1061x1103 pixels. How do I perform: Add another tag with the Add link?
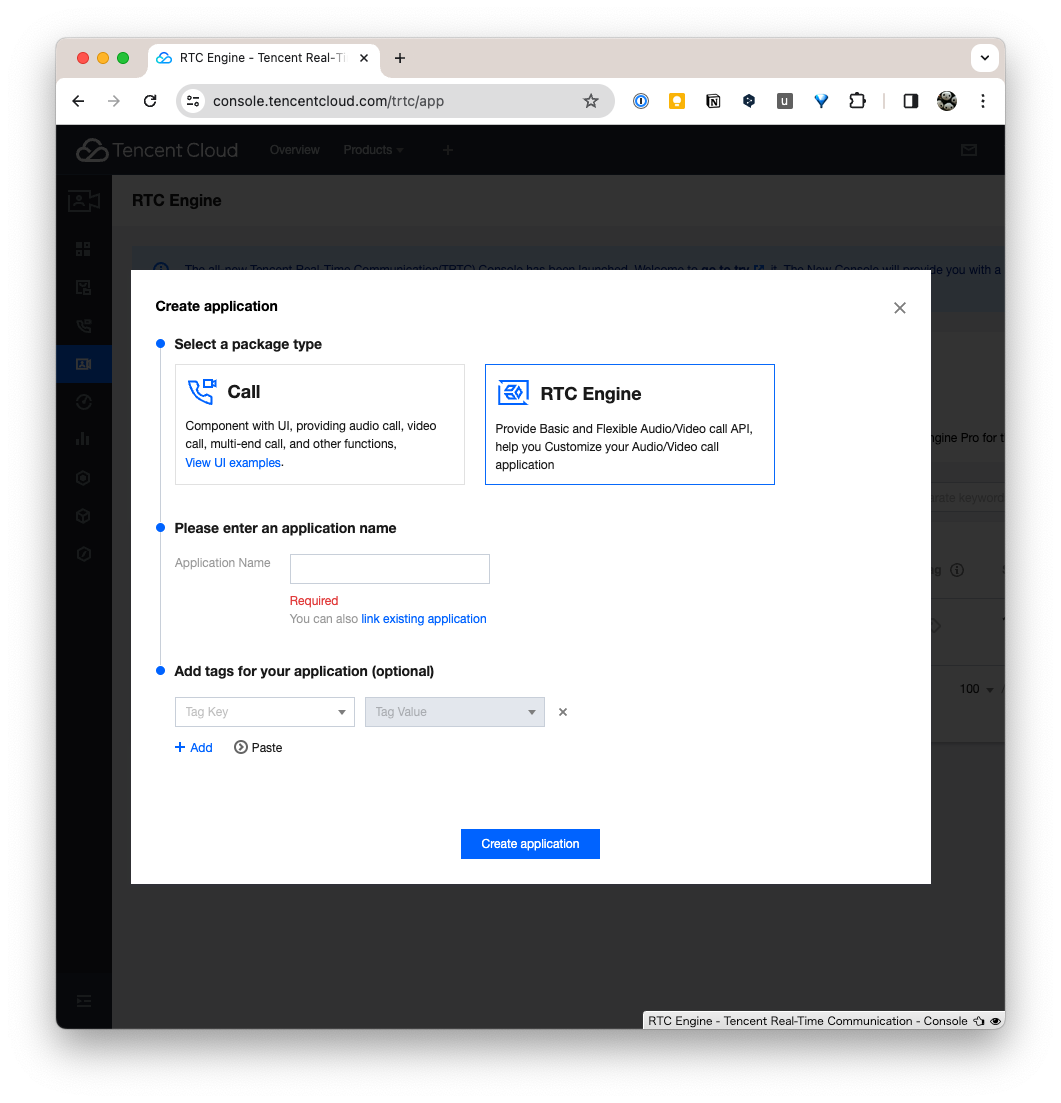click(193, 748)
